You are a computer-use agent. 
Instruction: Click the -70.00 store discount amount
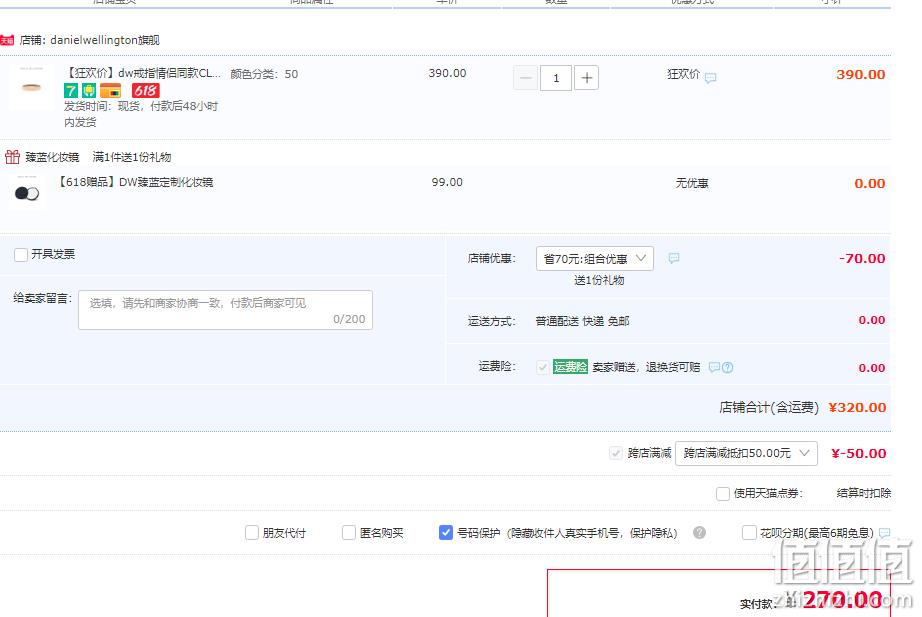[861, 258]
